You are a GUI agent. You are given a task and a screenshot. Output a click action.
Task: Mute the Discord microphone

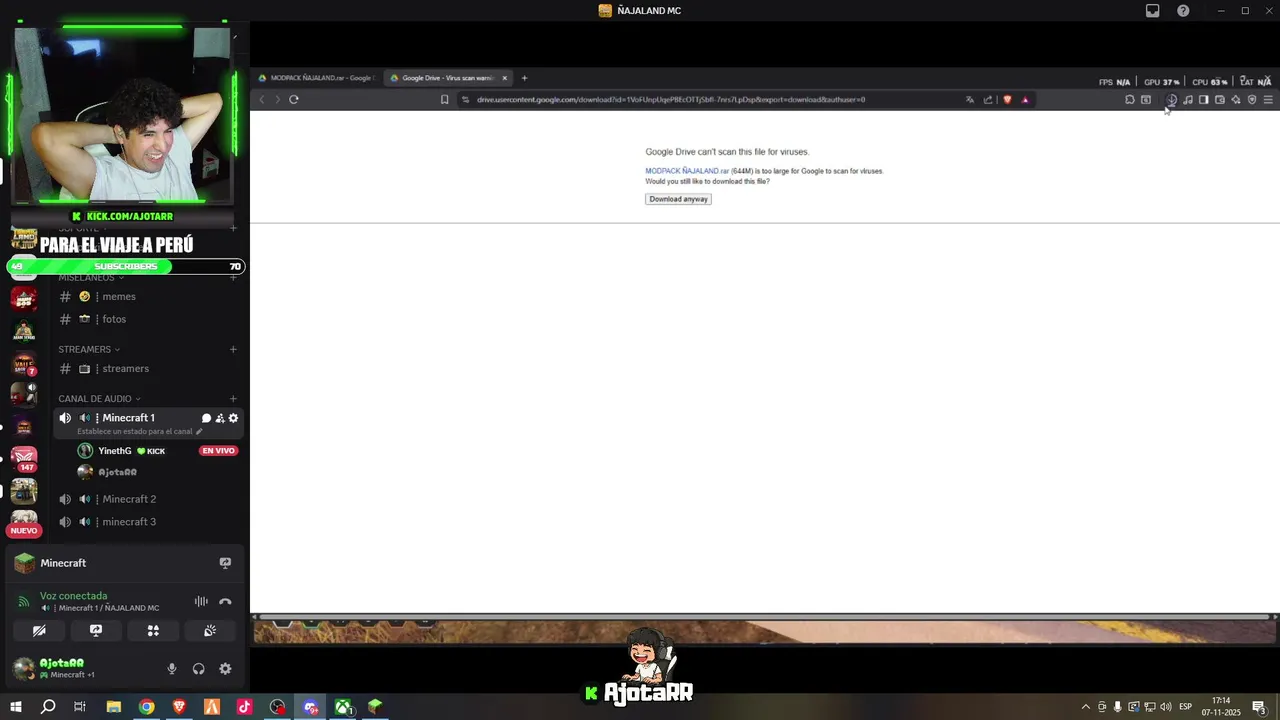coord(172,669)
